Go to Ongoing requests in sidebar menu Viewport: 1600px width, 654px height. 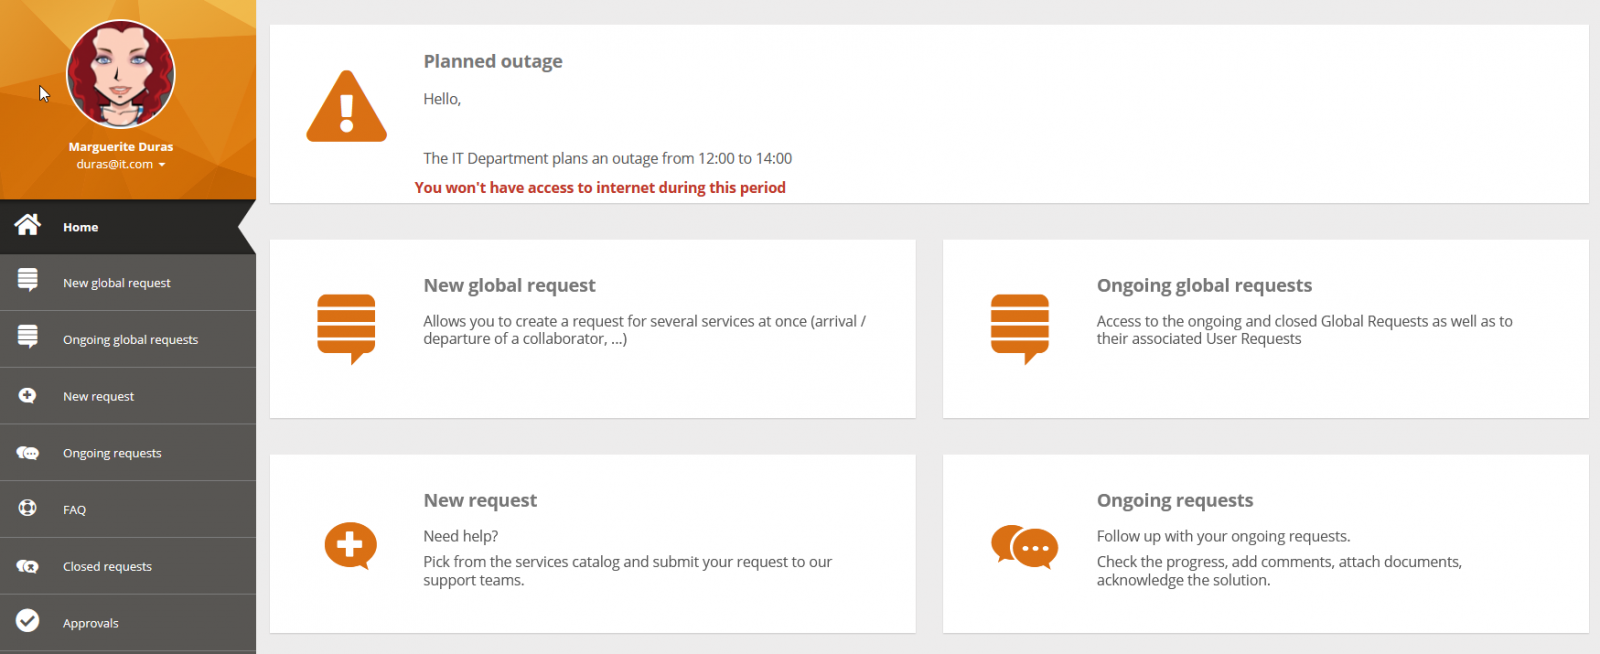point(112,453)
